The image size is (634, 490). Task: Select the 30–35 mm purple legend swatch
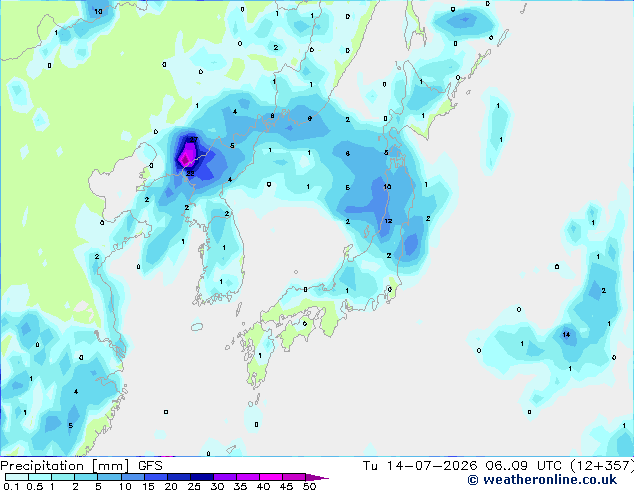224,477
